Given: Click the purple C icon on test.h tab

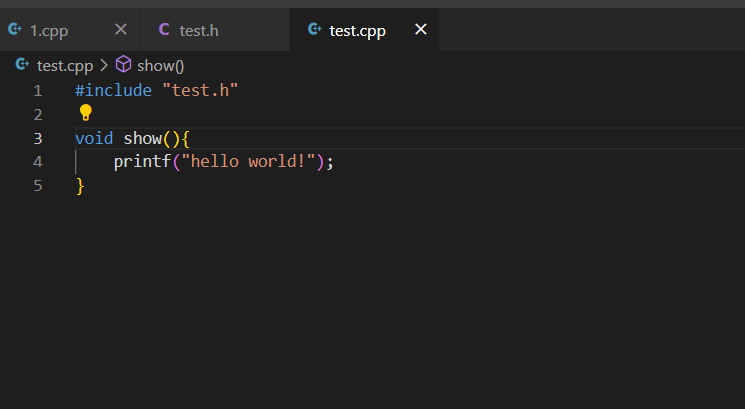Looking at the screenshot, I should (164, 30).
